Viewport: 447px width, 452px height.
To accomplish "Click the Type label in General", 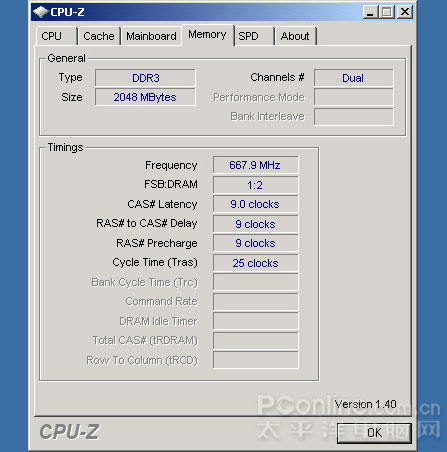I will click(71, 78).
